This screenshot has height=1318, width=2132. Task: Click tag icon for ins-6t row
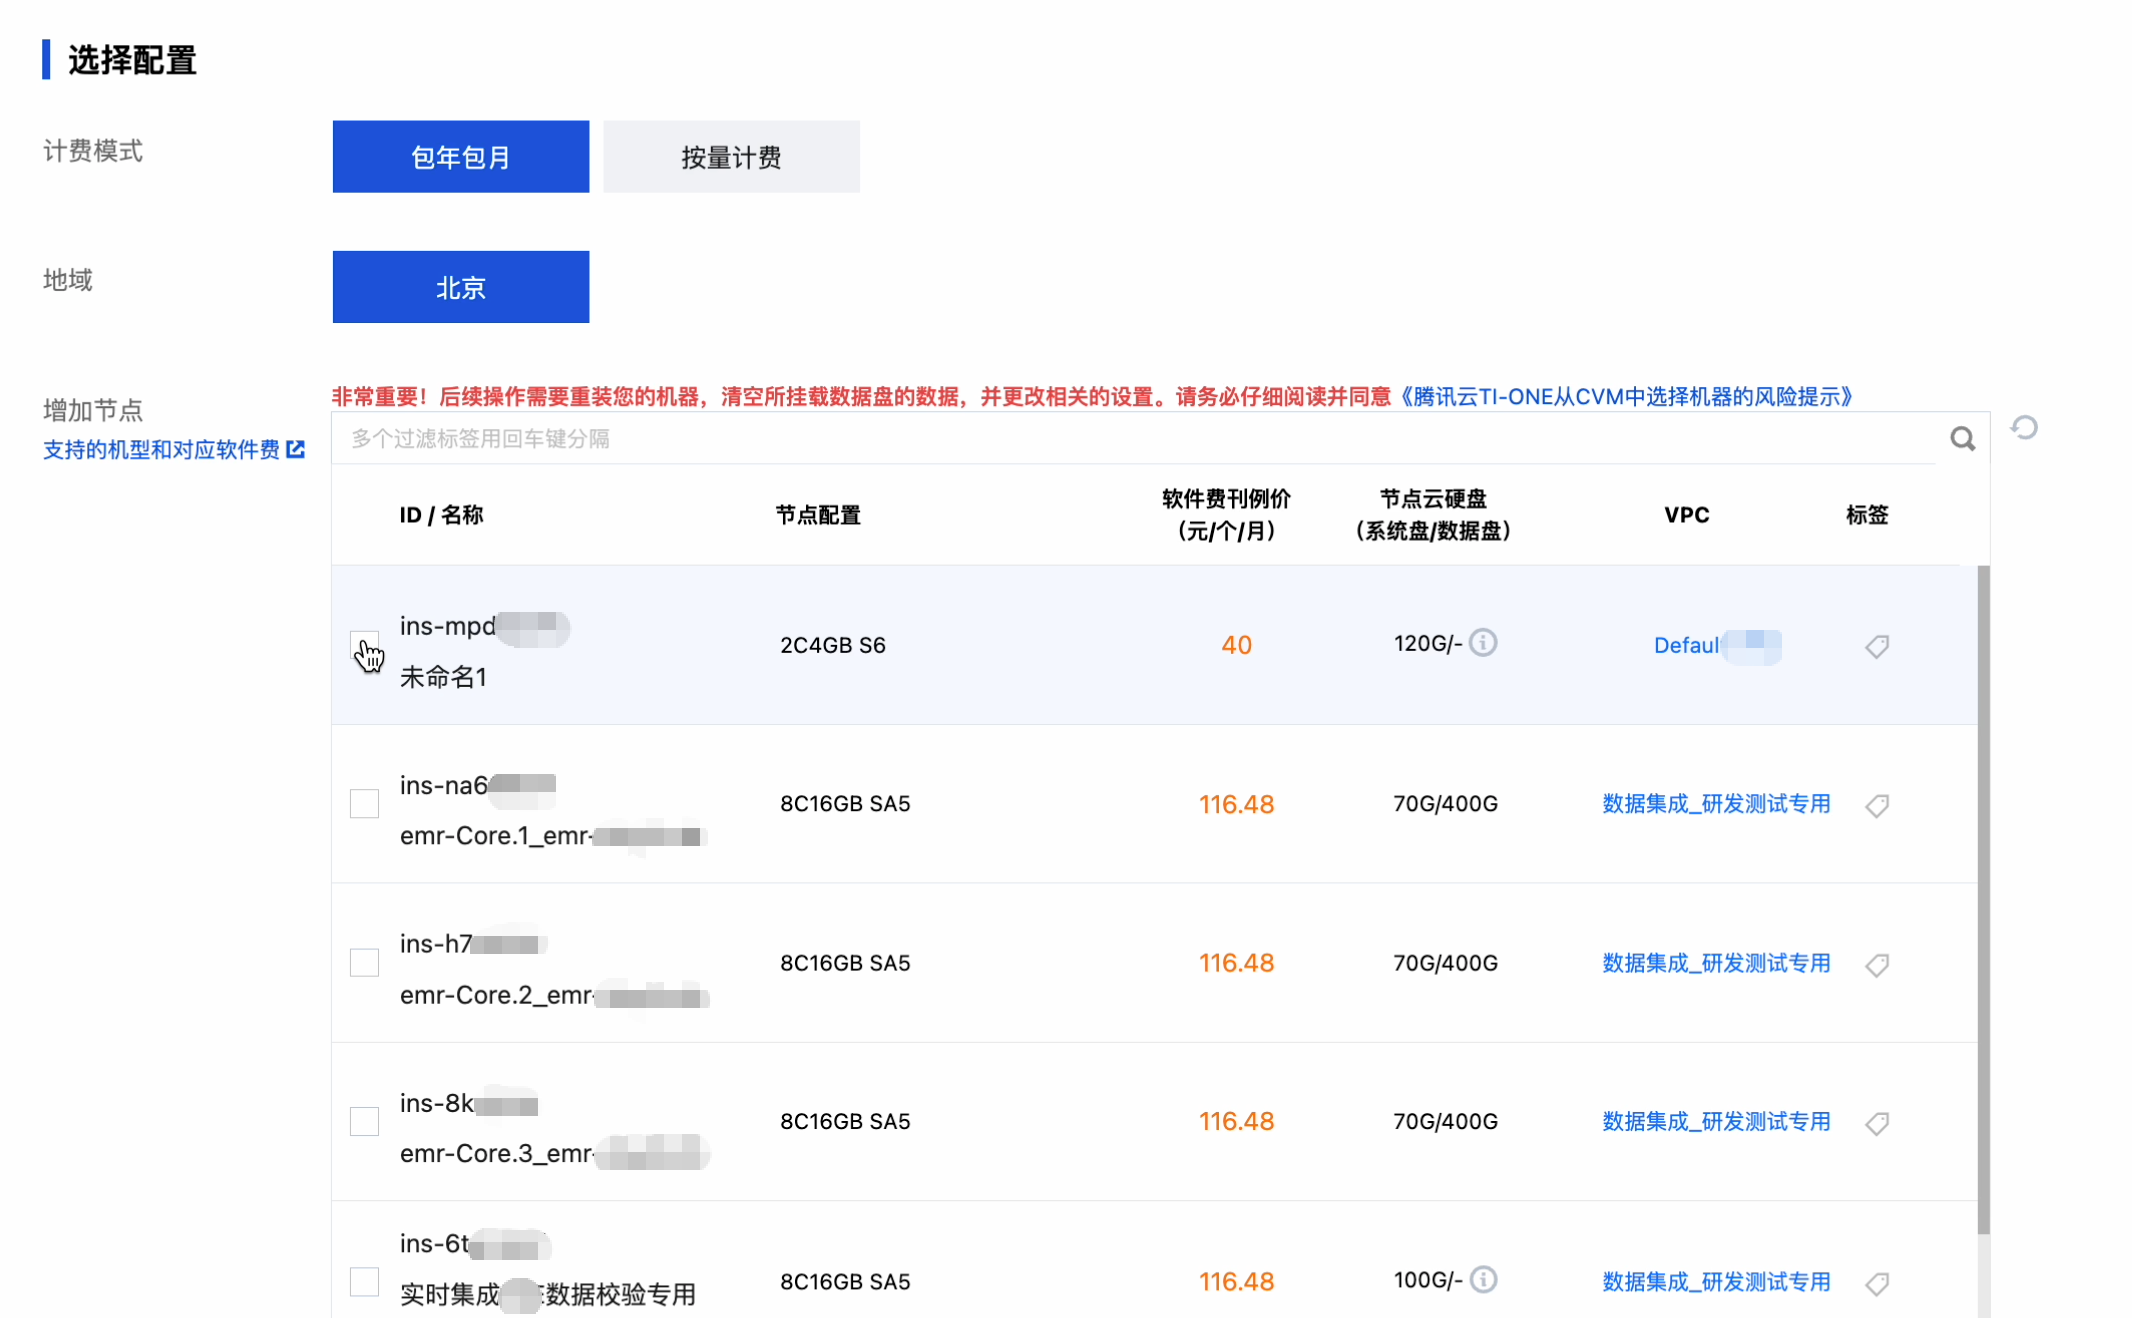pyautogui.click(x=1877, y=1283)
